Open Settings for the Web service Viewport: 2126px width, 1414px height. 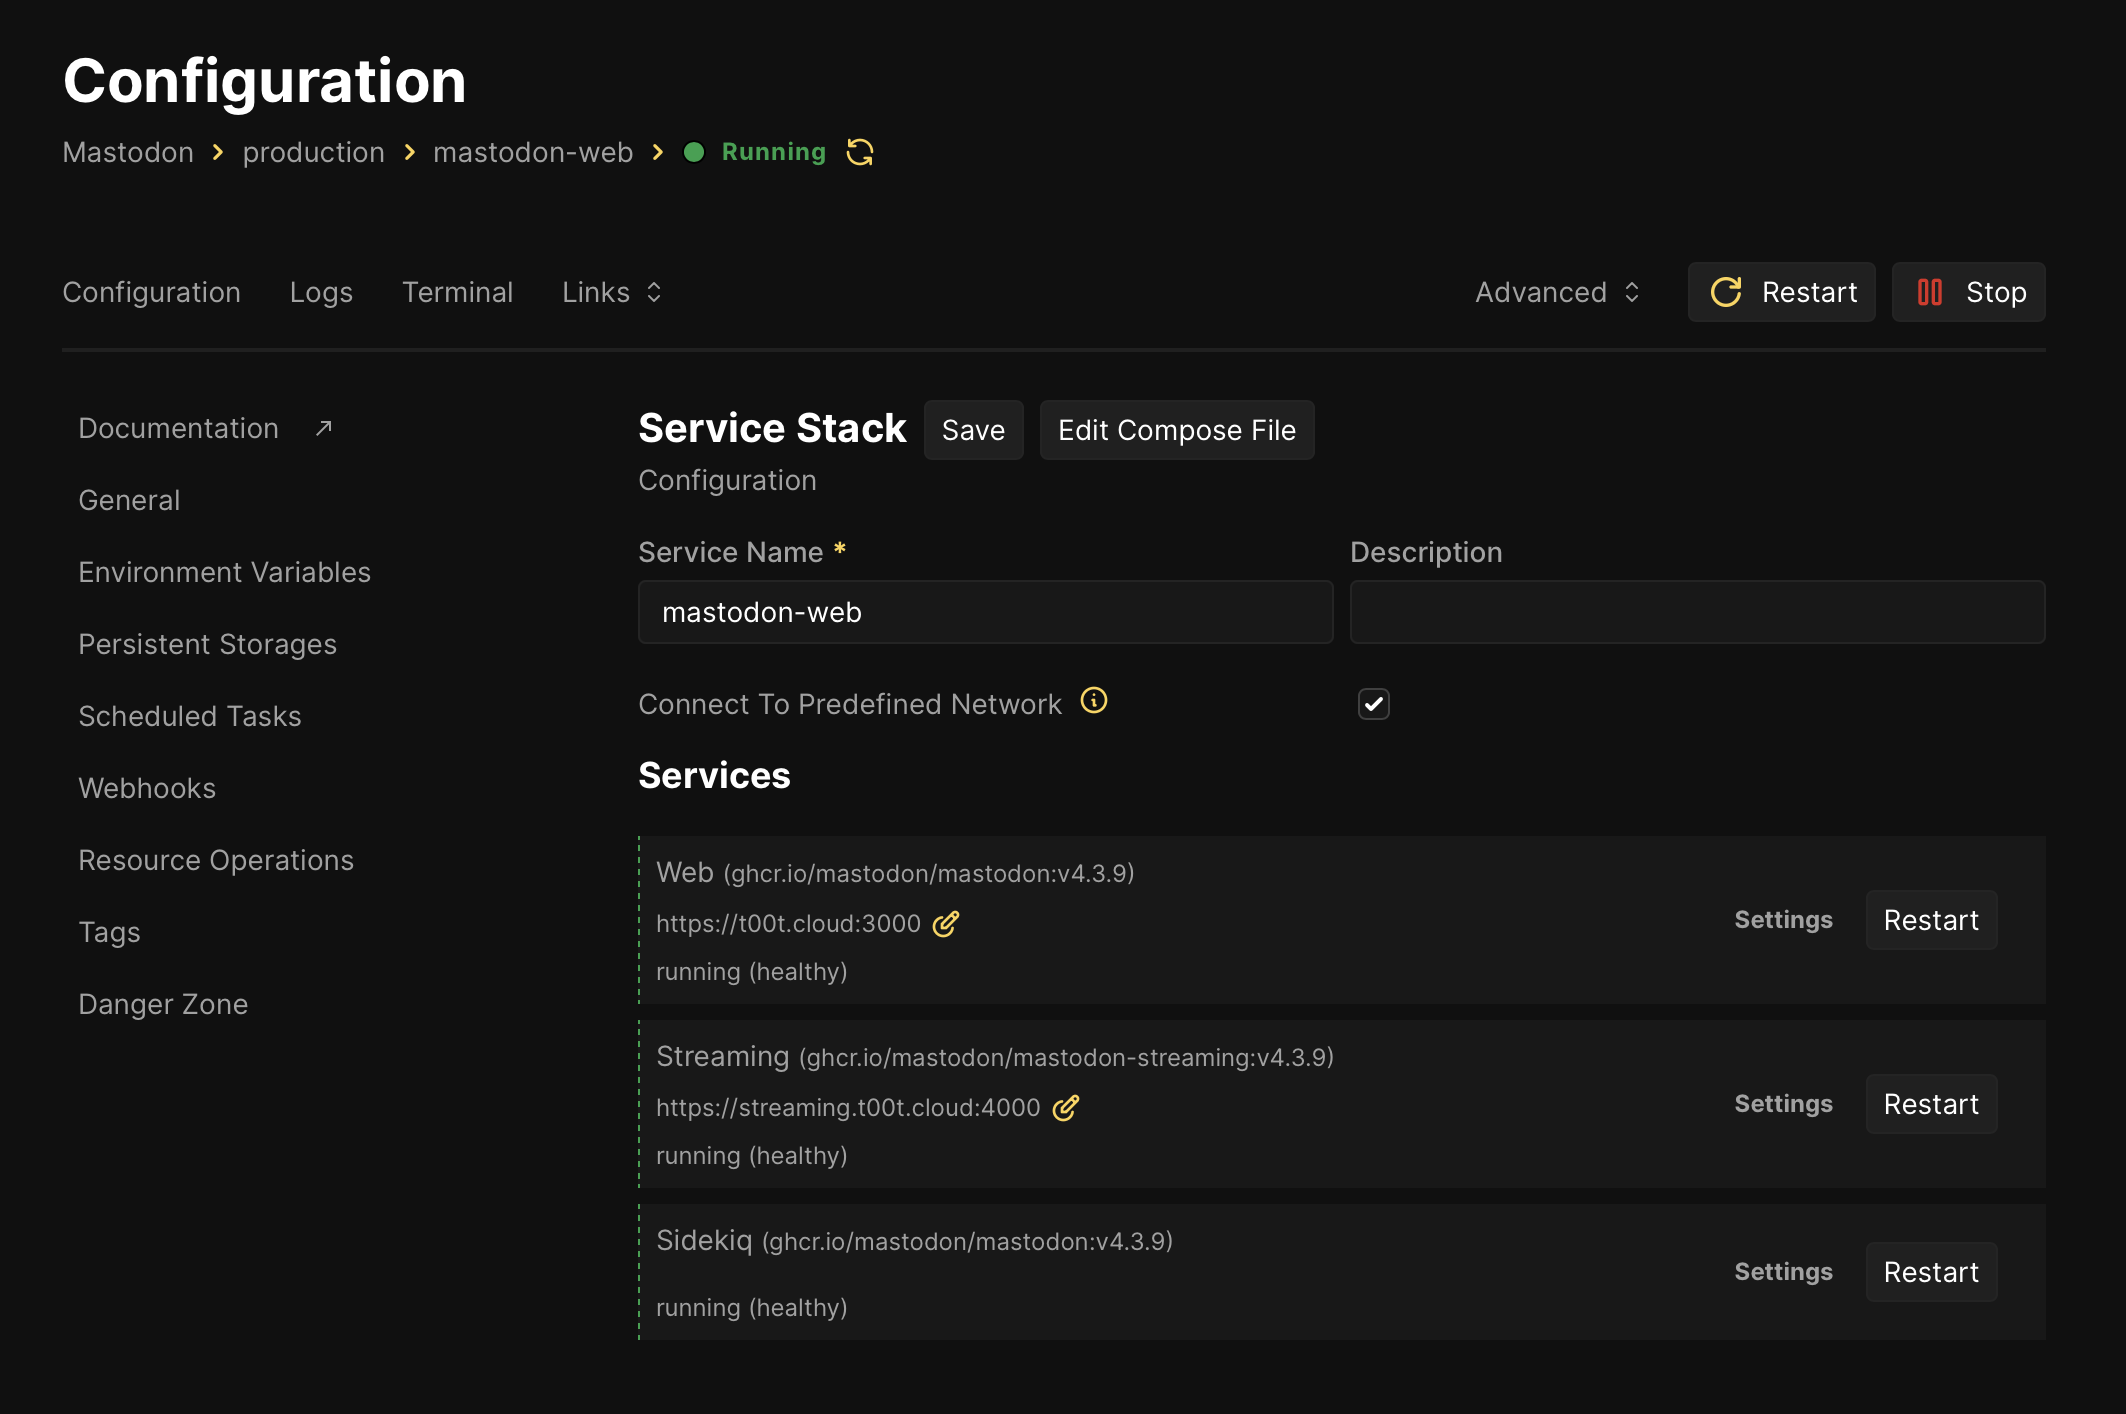(x=1783, y=920)
